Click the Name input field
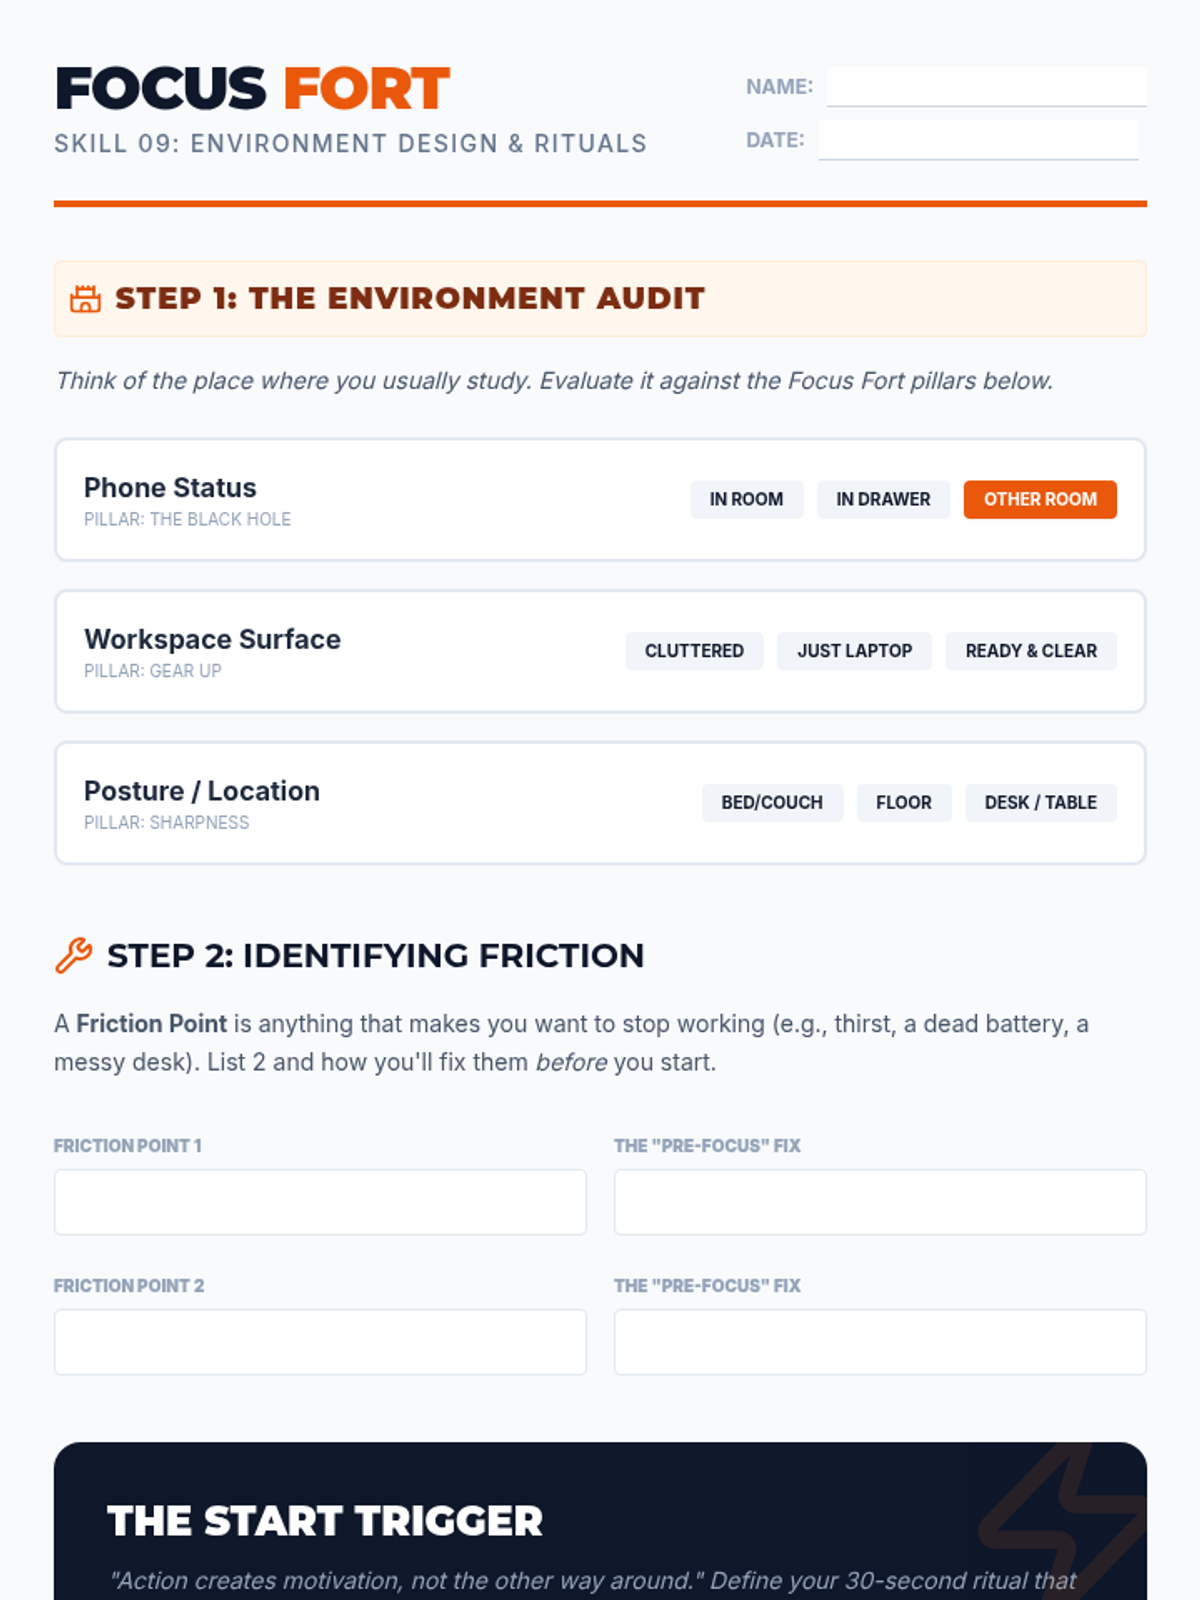1200x1600 pixels. tap(986, 86)
